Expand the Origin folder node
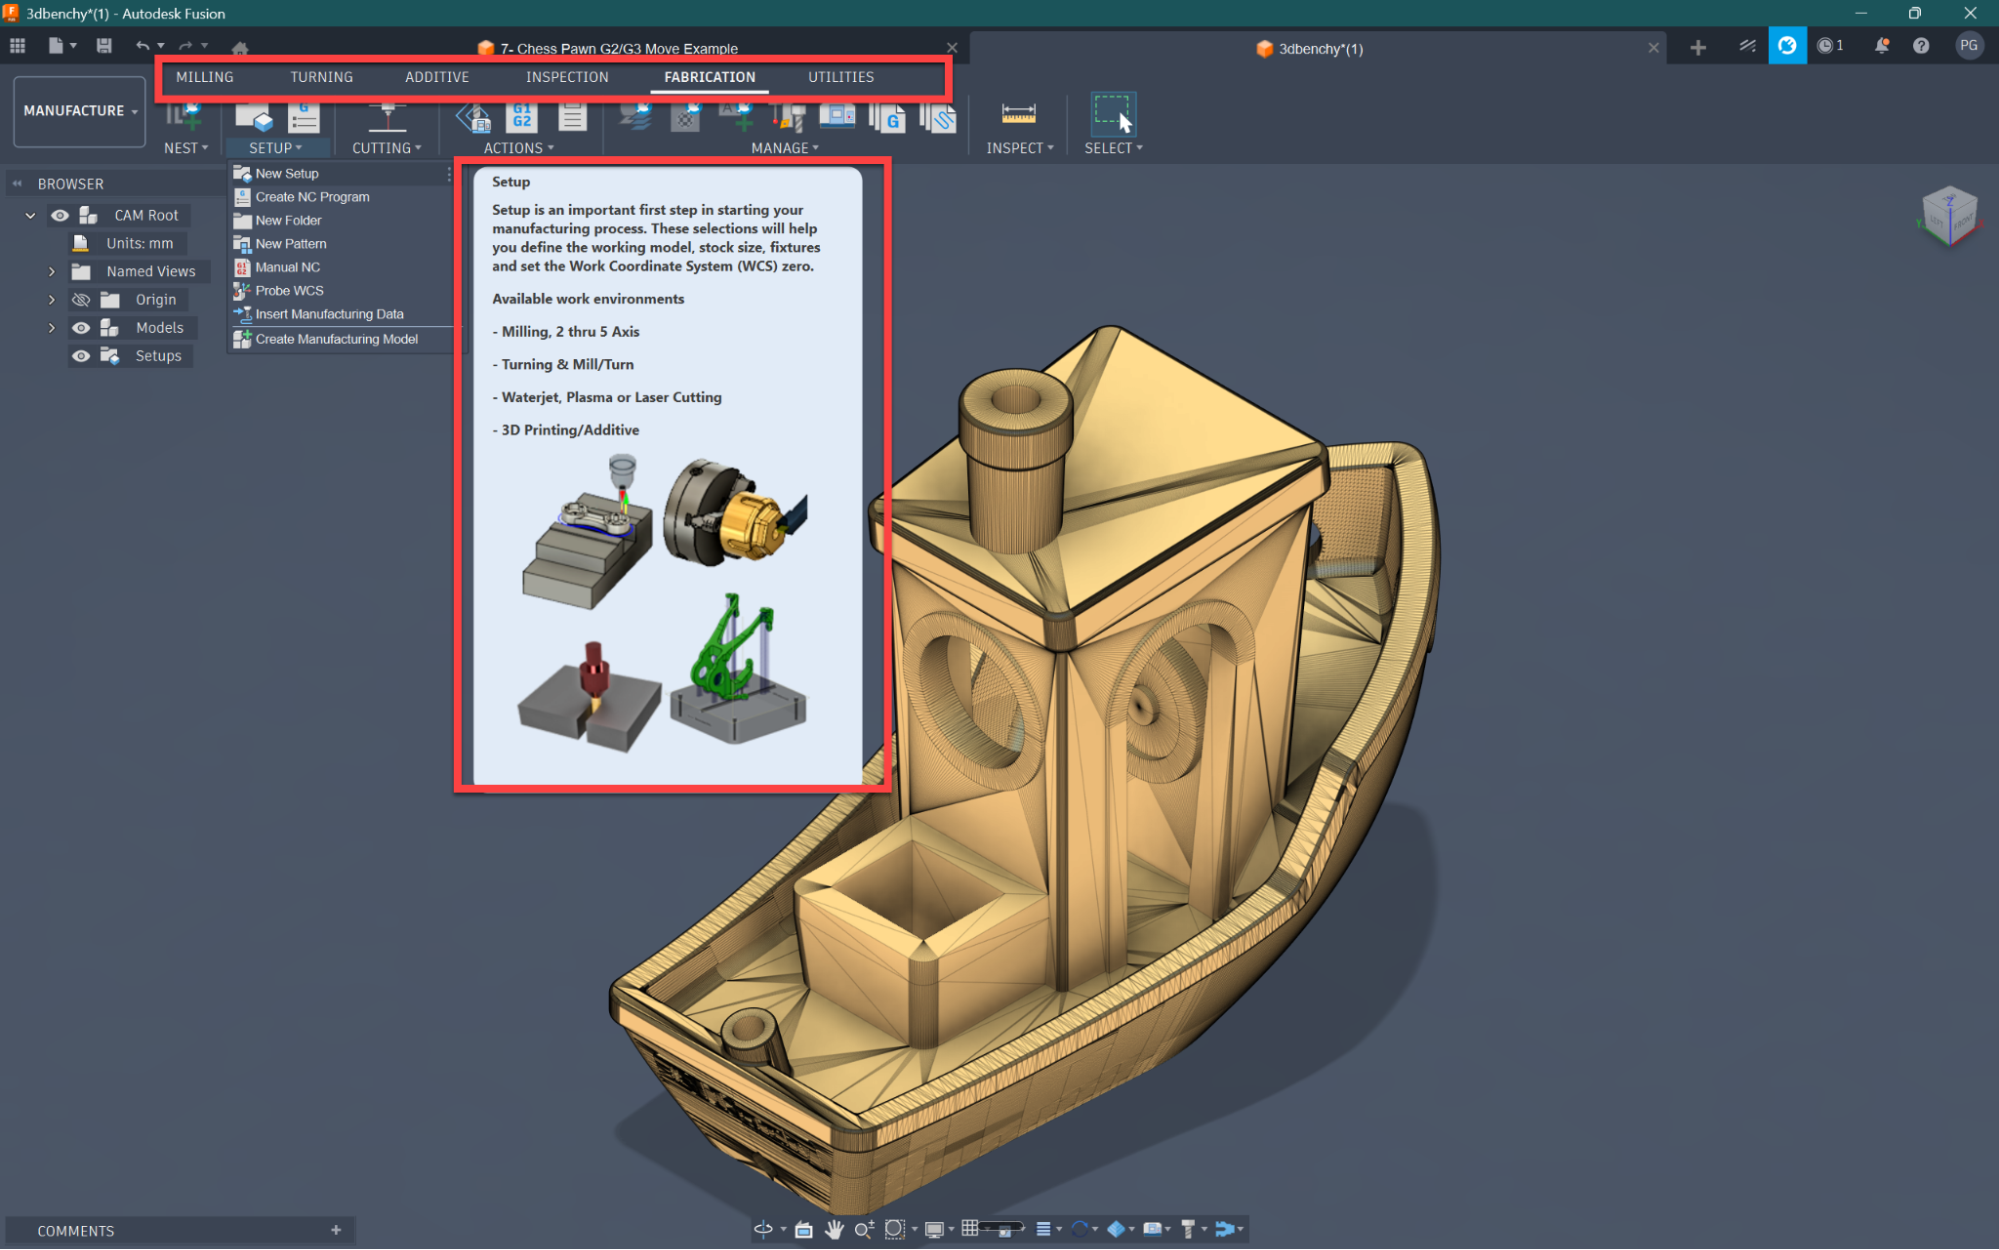 [x=52, y=300]
